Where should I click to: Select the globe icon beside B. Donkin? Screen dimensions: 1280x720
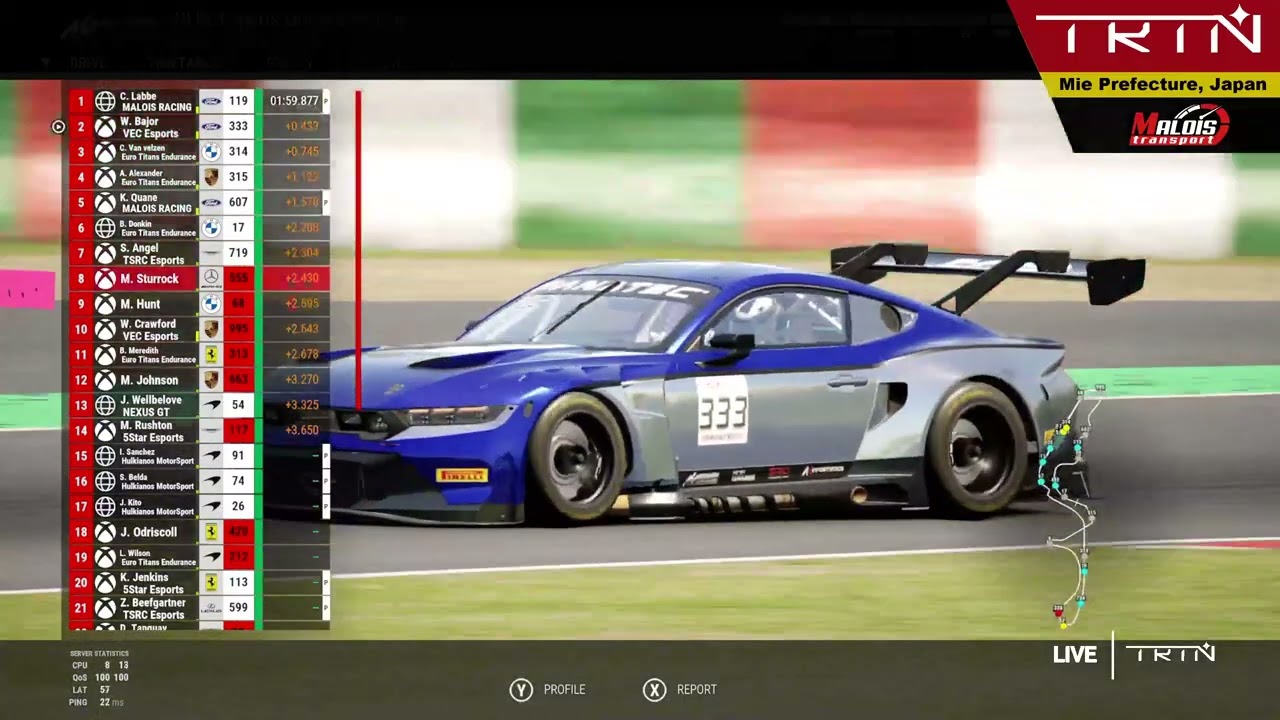pos(105,228)
